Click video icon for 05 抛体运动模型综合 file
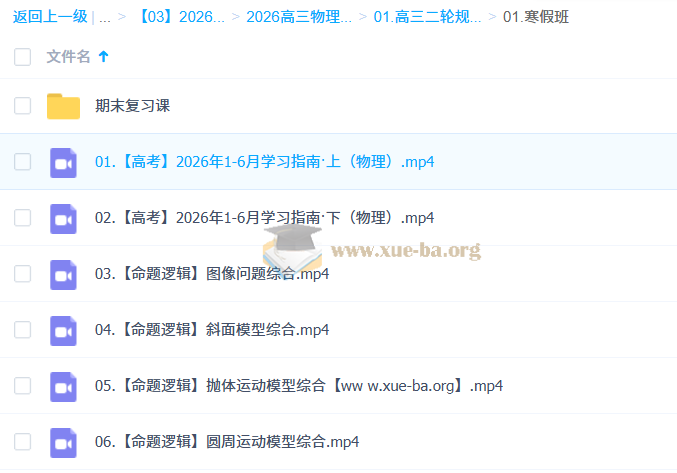This screenshot has width=677, height=473. (63, 386)
